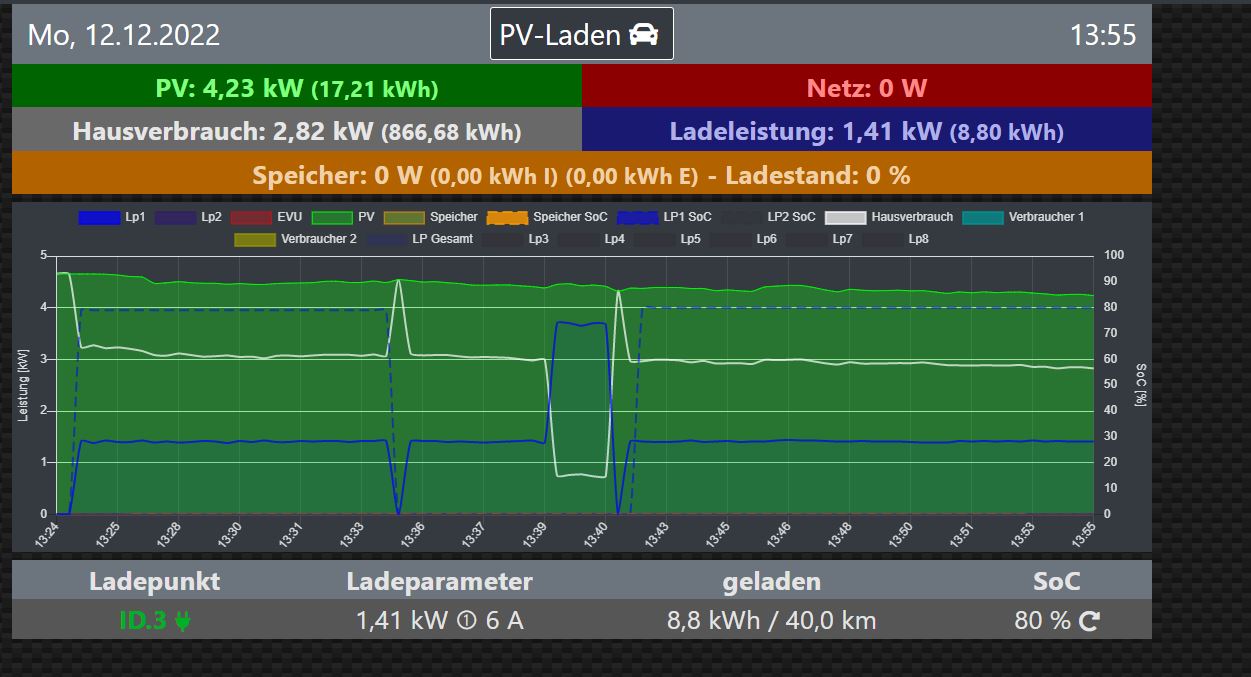1251x677 pixels.
Task: Open the PV-Laden charge mode selector
Action: pyautogui.click(x=581, y=35)
